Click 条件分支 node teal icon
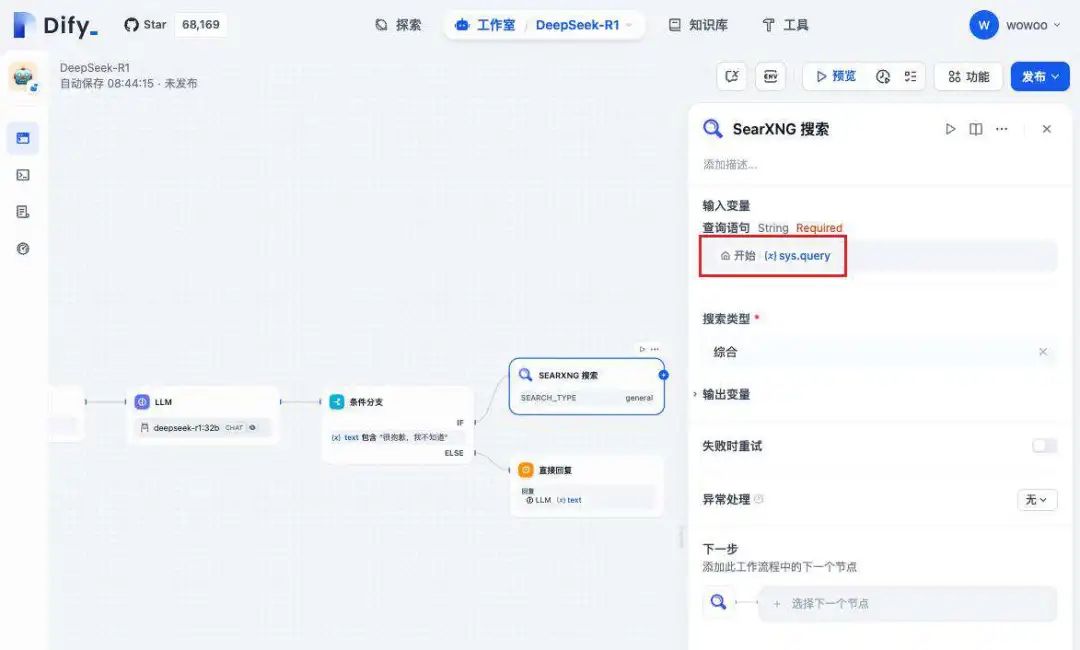This screenshot has height=650, width=1080. [337, 401]
